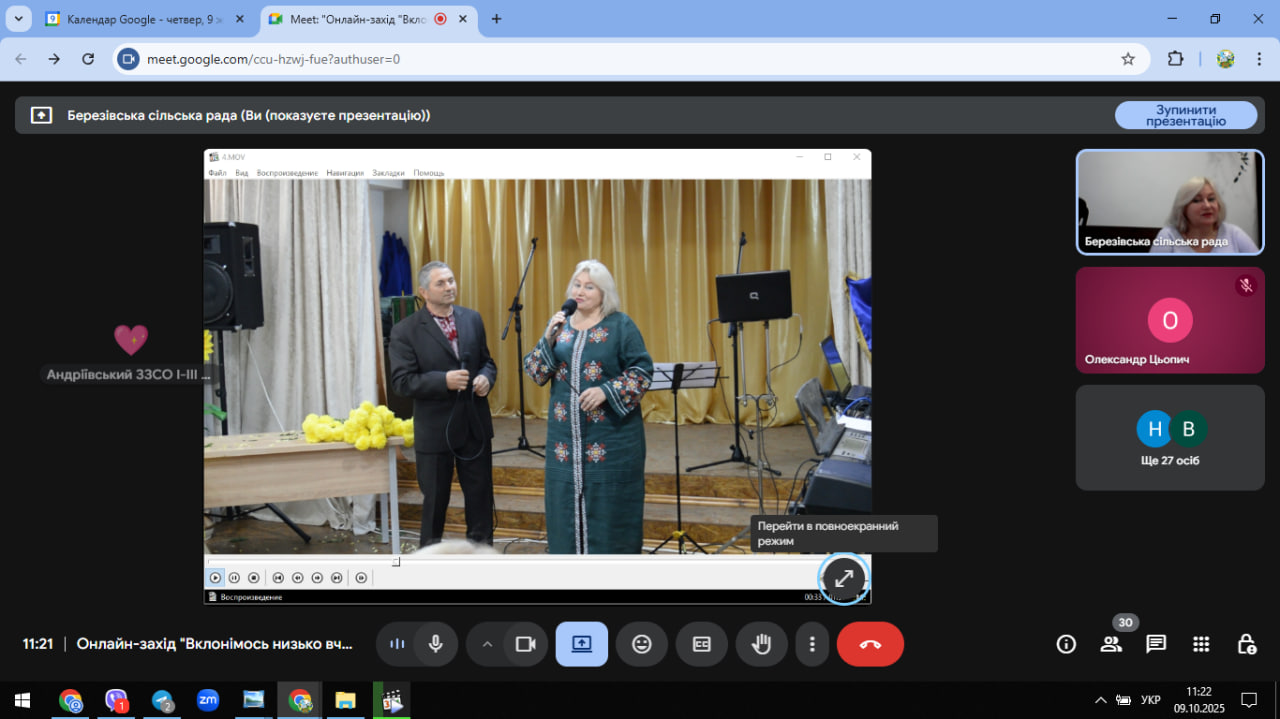Switch to the Календар Google tab
This screenshot has height=719, width=1280.
[140, 19]
